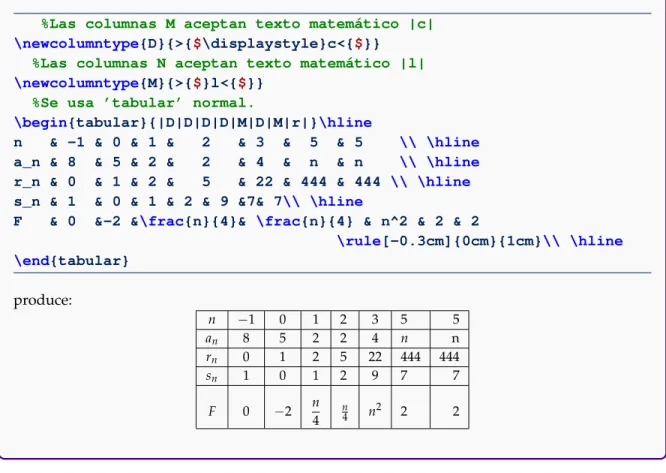This screenshot has height=473, width=666.
Task: Click the "4" cell in the aₙ row
Action: coord(375,338)
